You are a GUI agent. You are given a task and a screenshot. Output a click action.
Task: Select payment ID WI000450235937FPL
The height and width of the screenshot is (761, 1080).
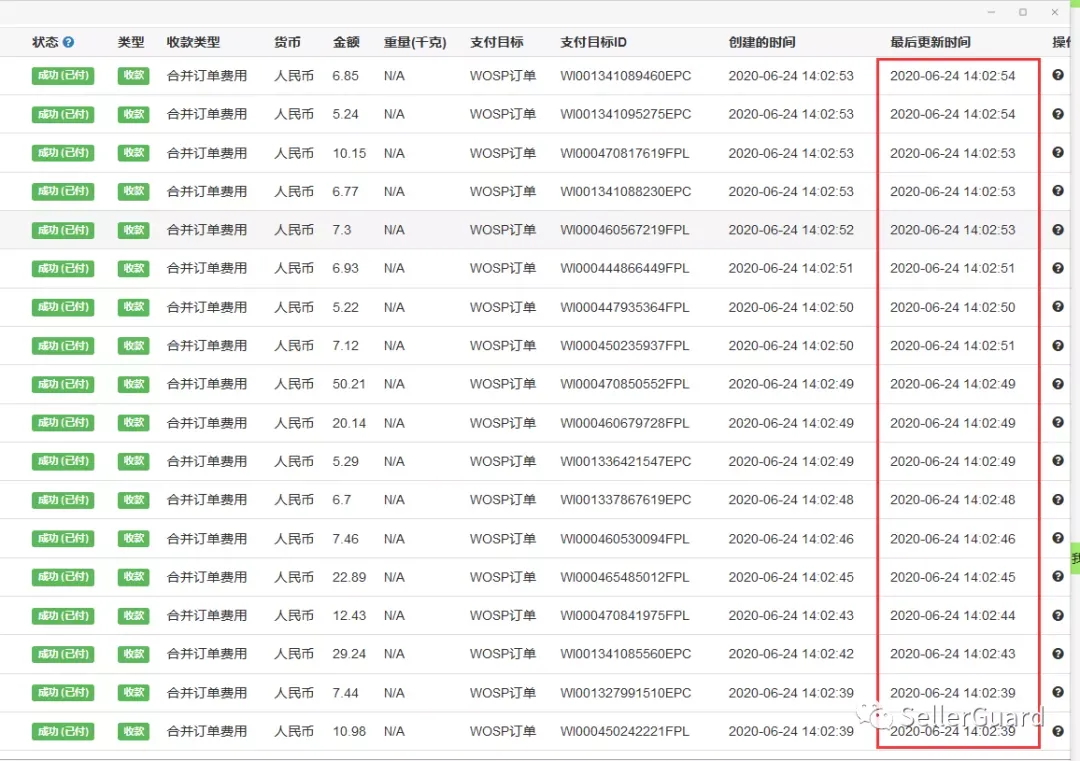tap(625, 346)
